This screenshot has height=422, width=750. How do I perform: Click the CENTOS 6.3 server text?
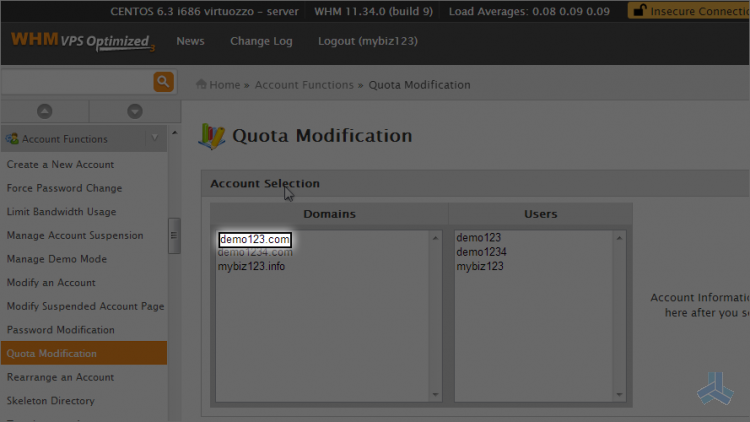coord(204,11)
